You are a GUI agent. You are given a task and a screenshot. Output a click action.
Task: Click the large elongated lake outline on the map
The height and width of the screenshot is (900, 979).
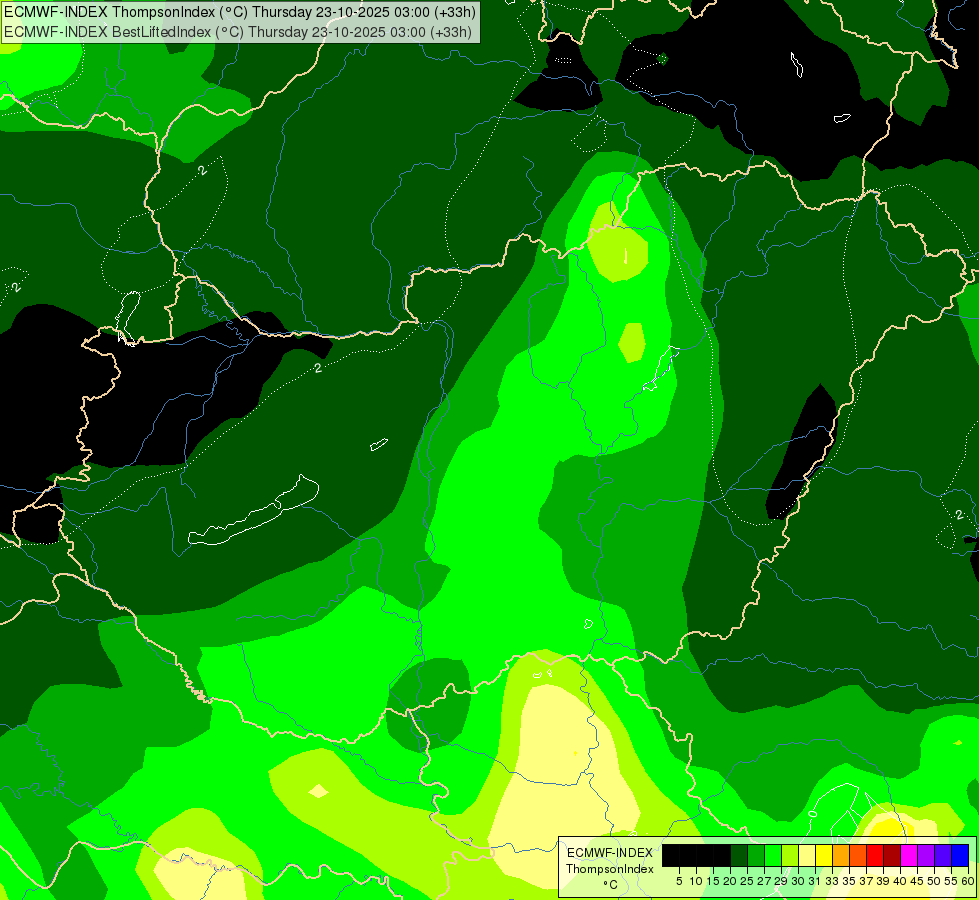tap(253, 510)
